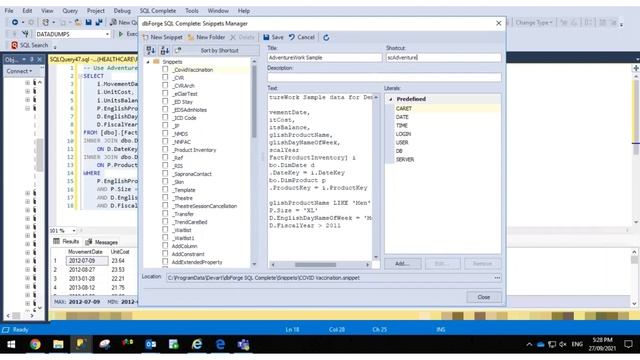
Task: Click the Windows Start button
Action: 11,344
